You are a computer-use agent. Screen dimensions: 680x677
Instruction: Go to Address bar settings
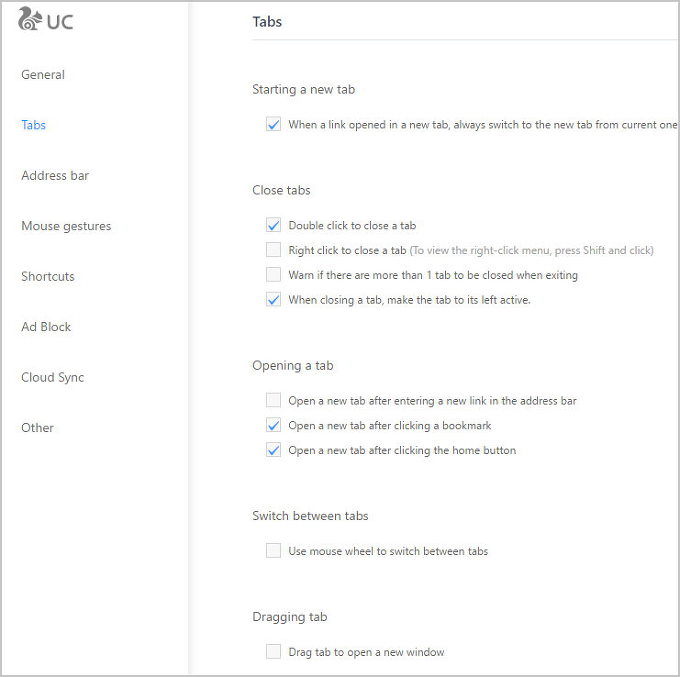(x=55, y=176)
